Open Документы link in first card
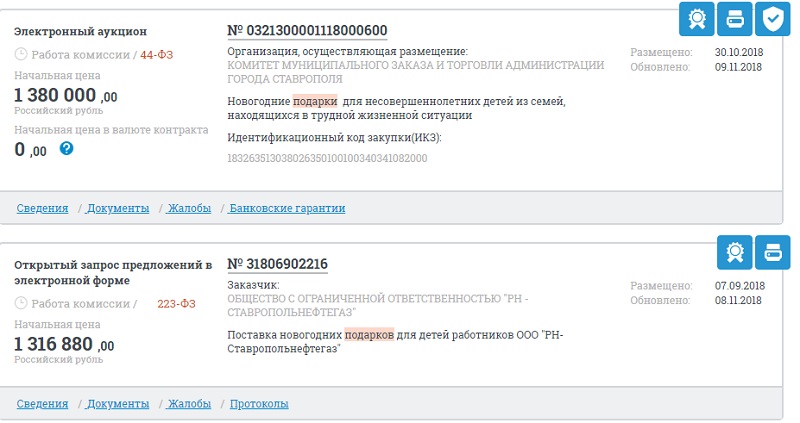Screen dimensions: 800x423 [118, 208]
